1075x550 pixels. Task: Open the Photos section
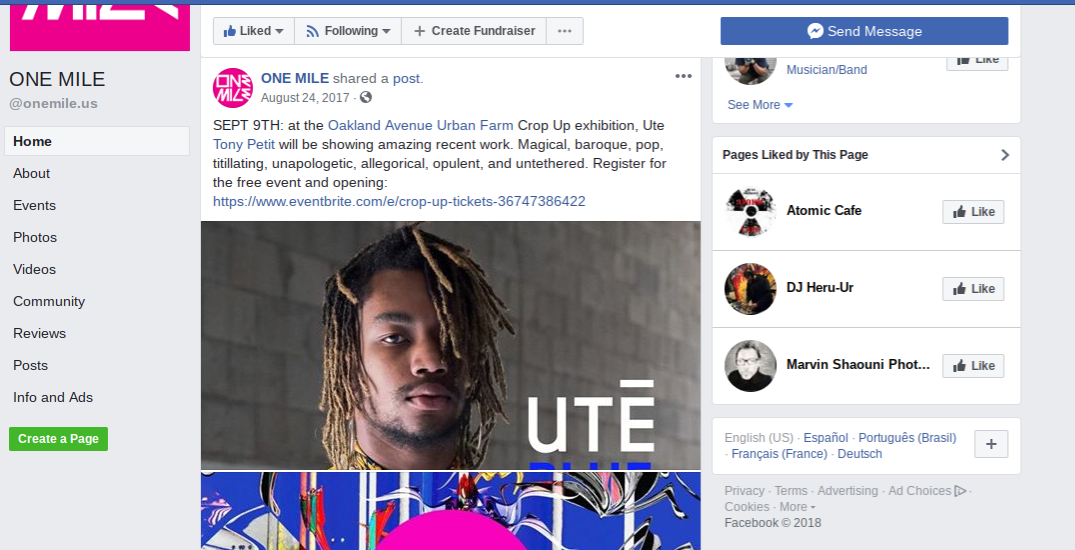pyautogui.click(x=35, y=237)
